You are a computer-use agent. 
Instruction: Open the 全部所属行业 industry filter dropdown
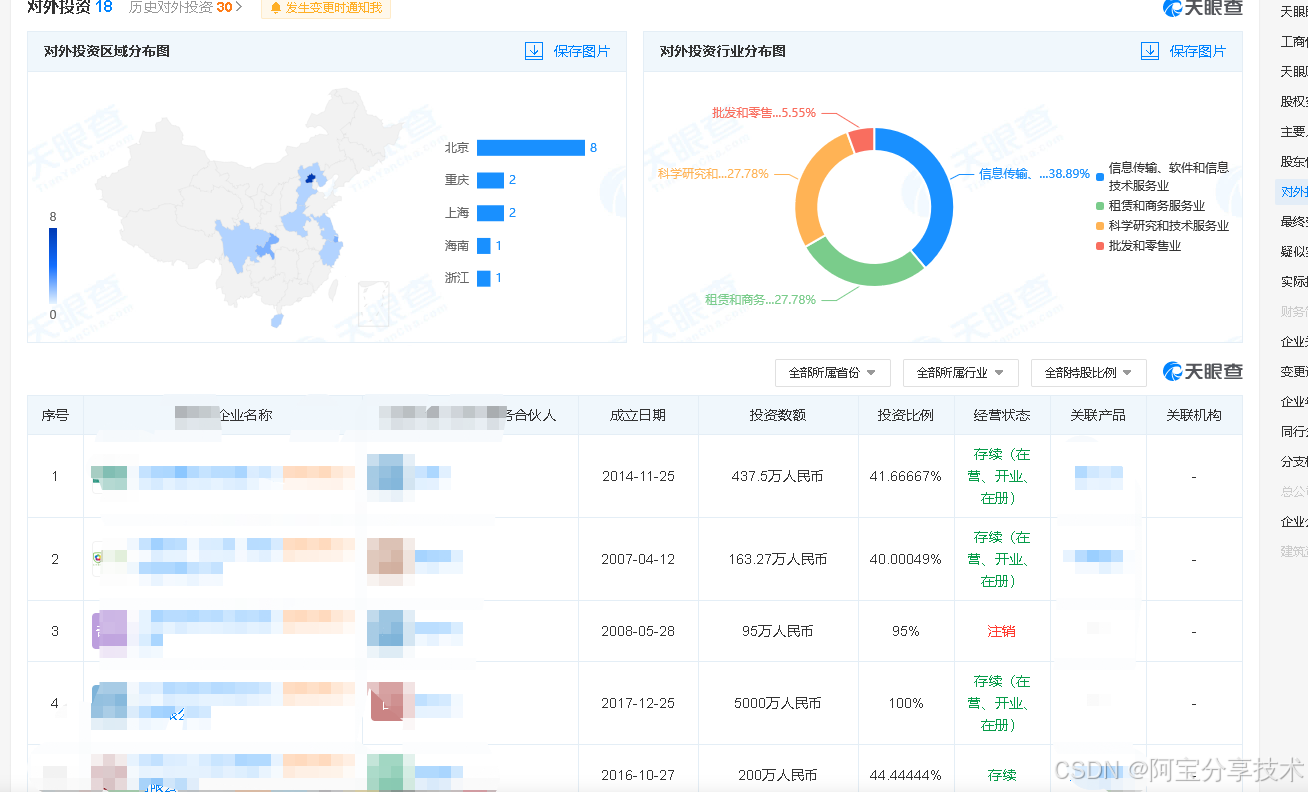coord(960,373)
